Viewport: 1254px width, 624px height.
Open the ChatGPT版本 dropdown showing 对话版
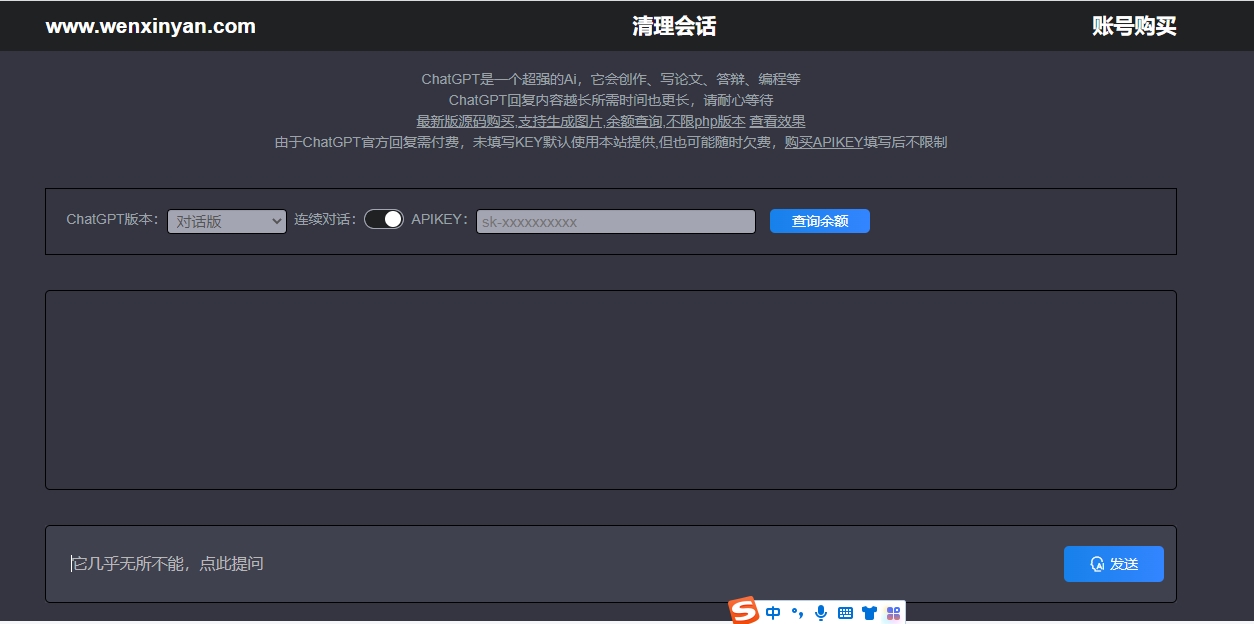coord(227,221)
